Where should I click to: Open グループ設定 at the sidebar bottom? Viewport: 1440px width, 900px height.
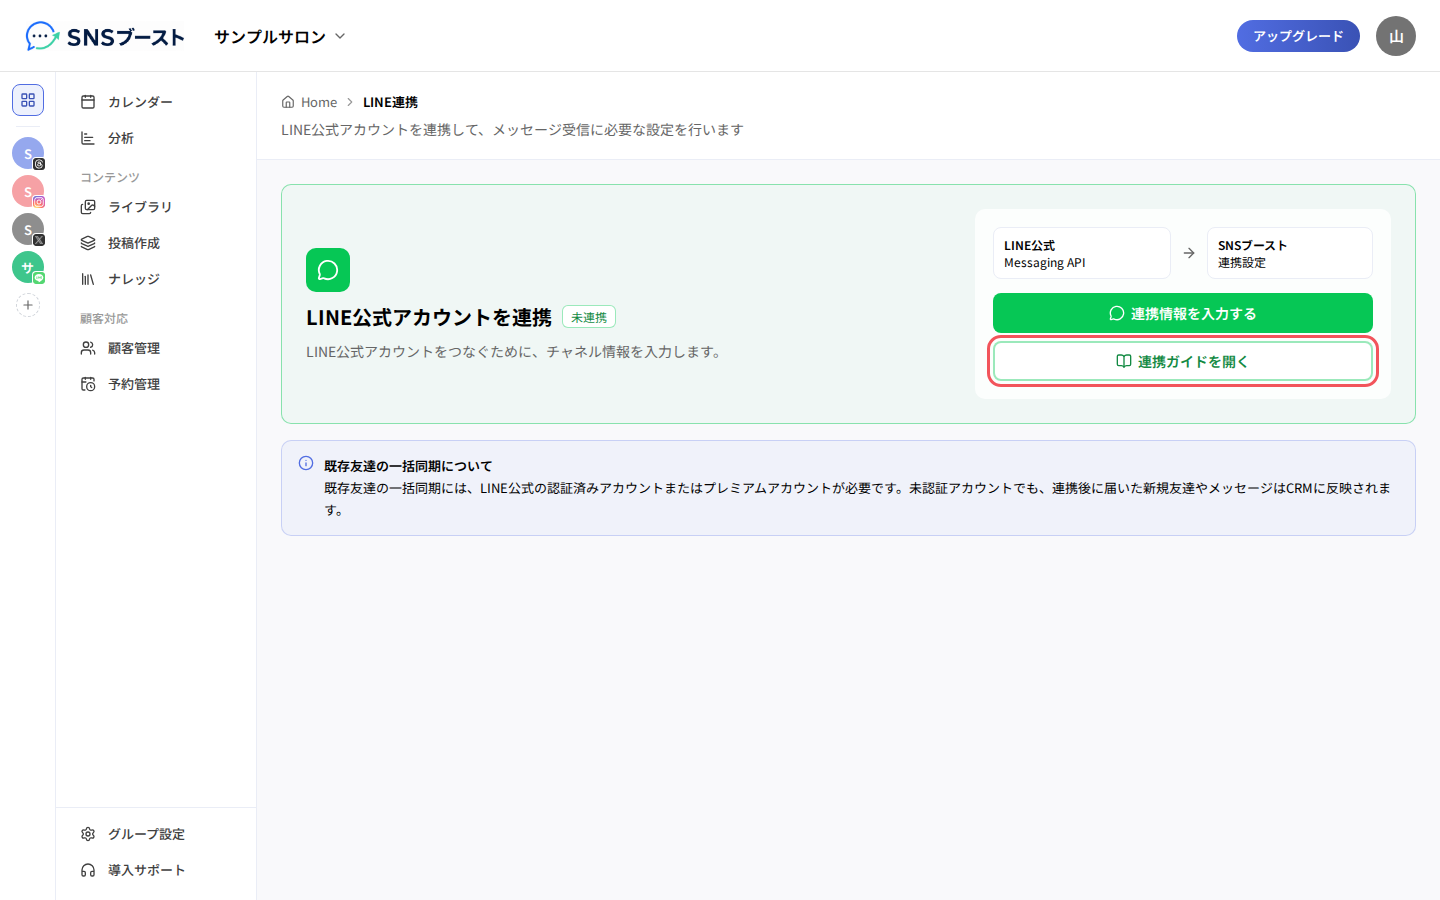pos(156,834)
